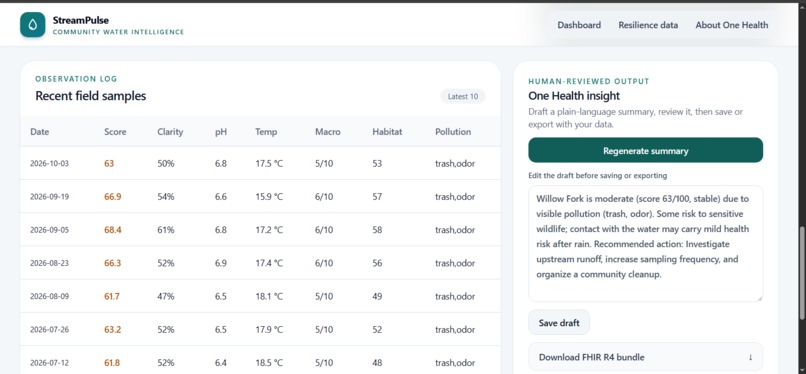Select the 2026-09-05 date cell
The width and height of the screenshot is (806, 374).
49,230
